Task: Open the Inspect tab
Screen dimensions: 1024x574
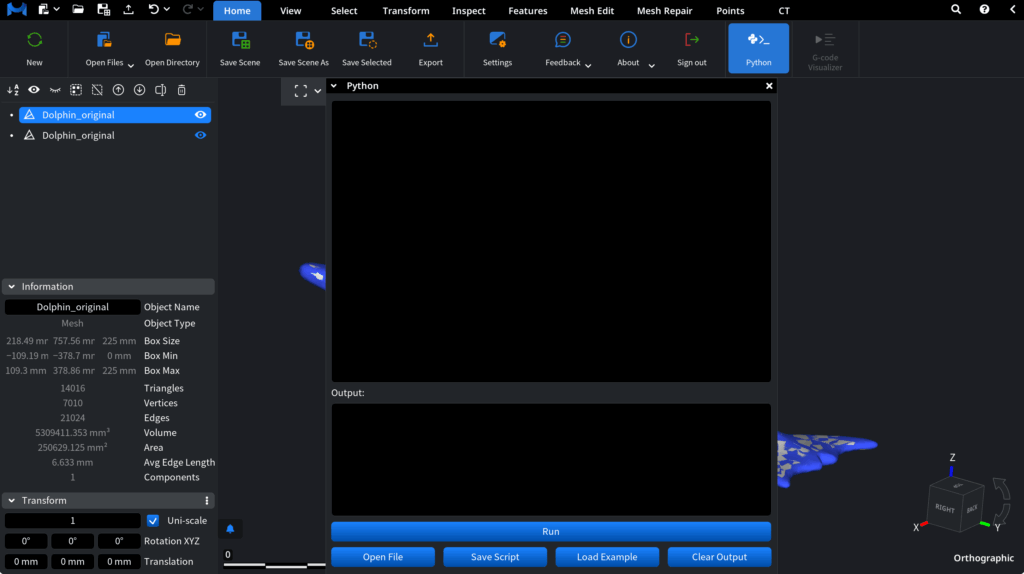Action: point(468,11)
